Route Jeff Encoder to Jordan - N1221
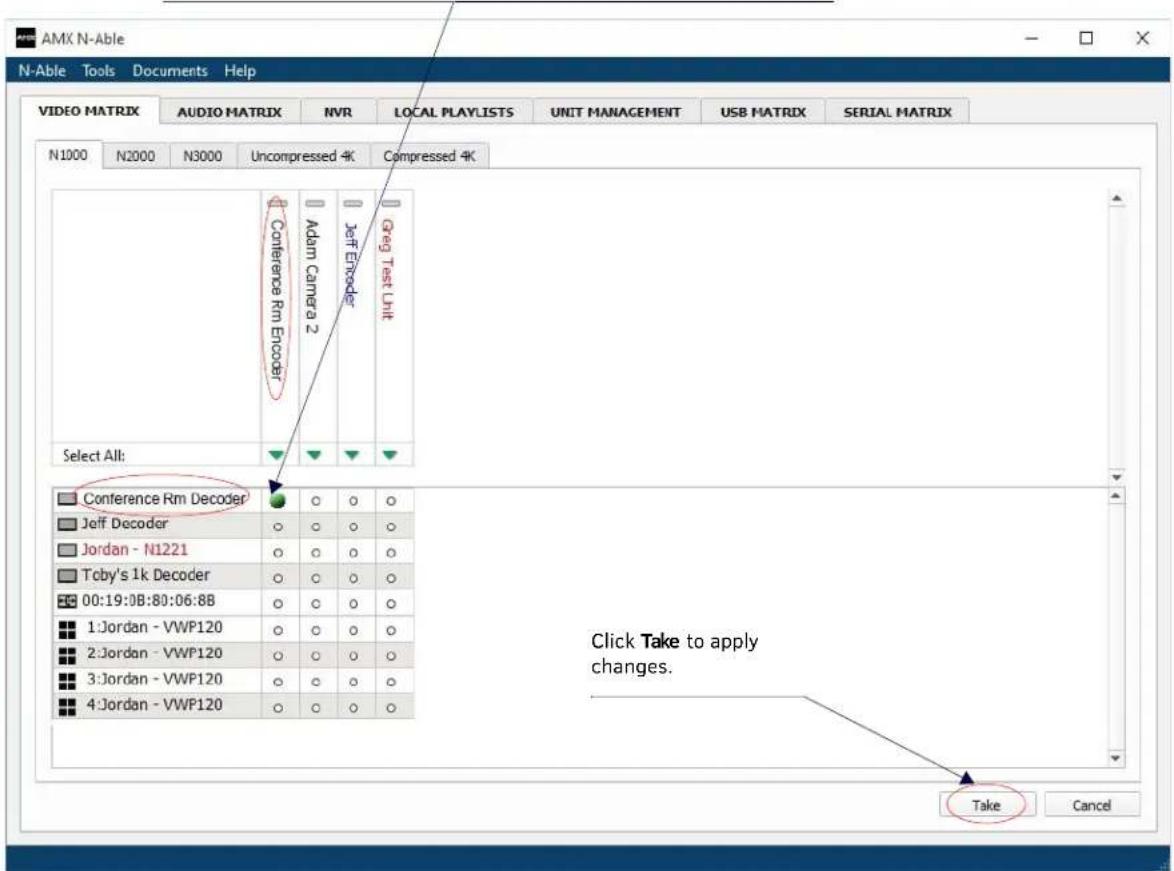This screenshot has width=1174, height=871. 353,553
